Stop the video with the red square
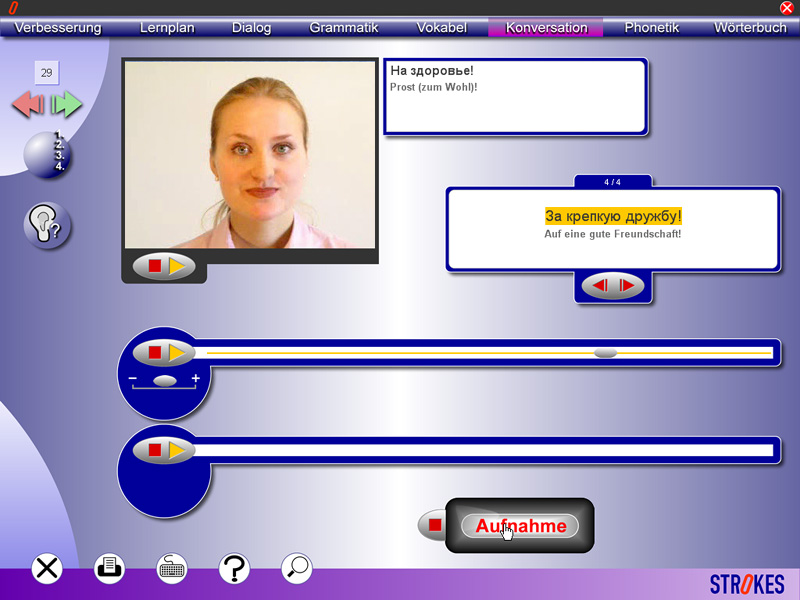The image size is (800, 600). click(x=155, y=266)
